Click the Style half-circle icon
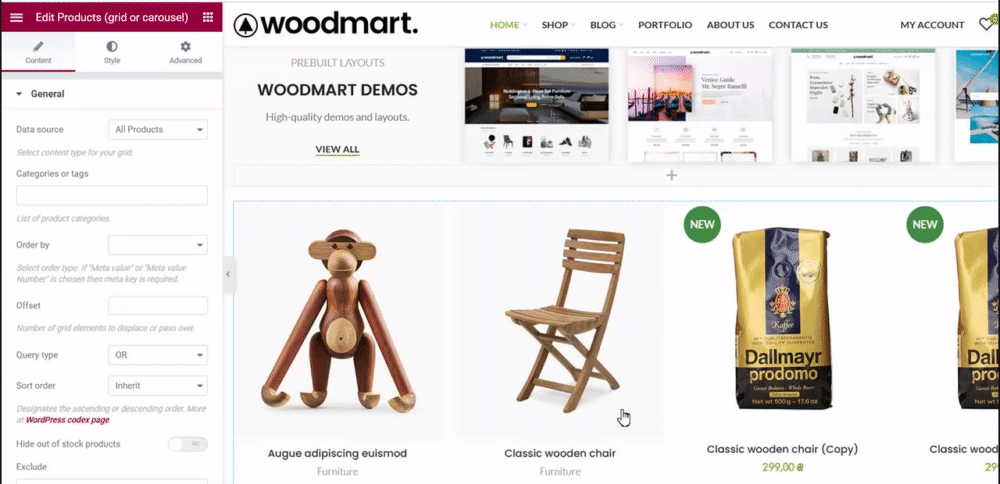The width and height of the screenshot is (1000, 484). click(112, 47)
